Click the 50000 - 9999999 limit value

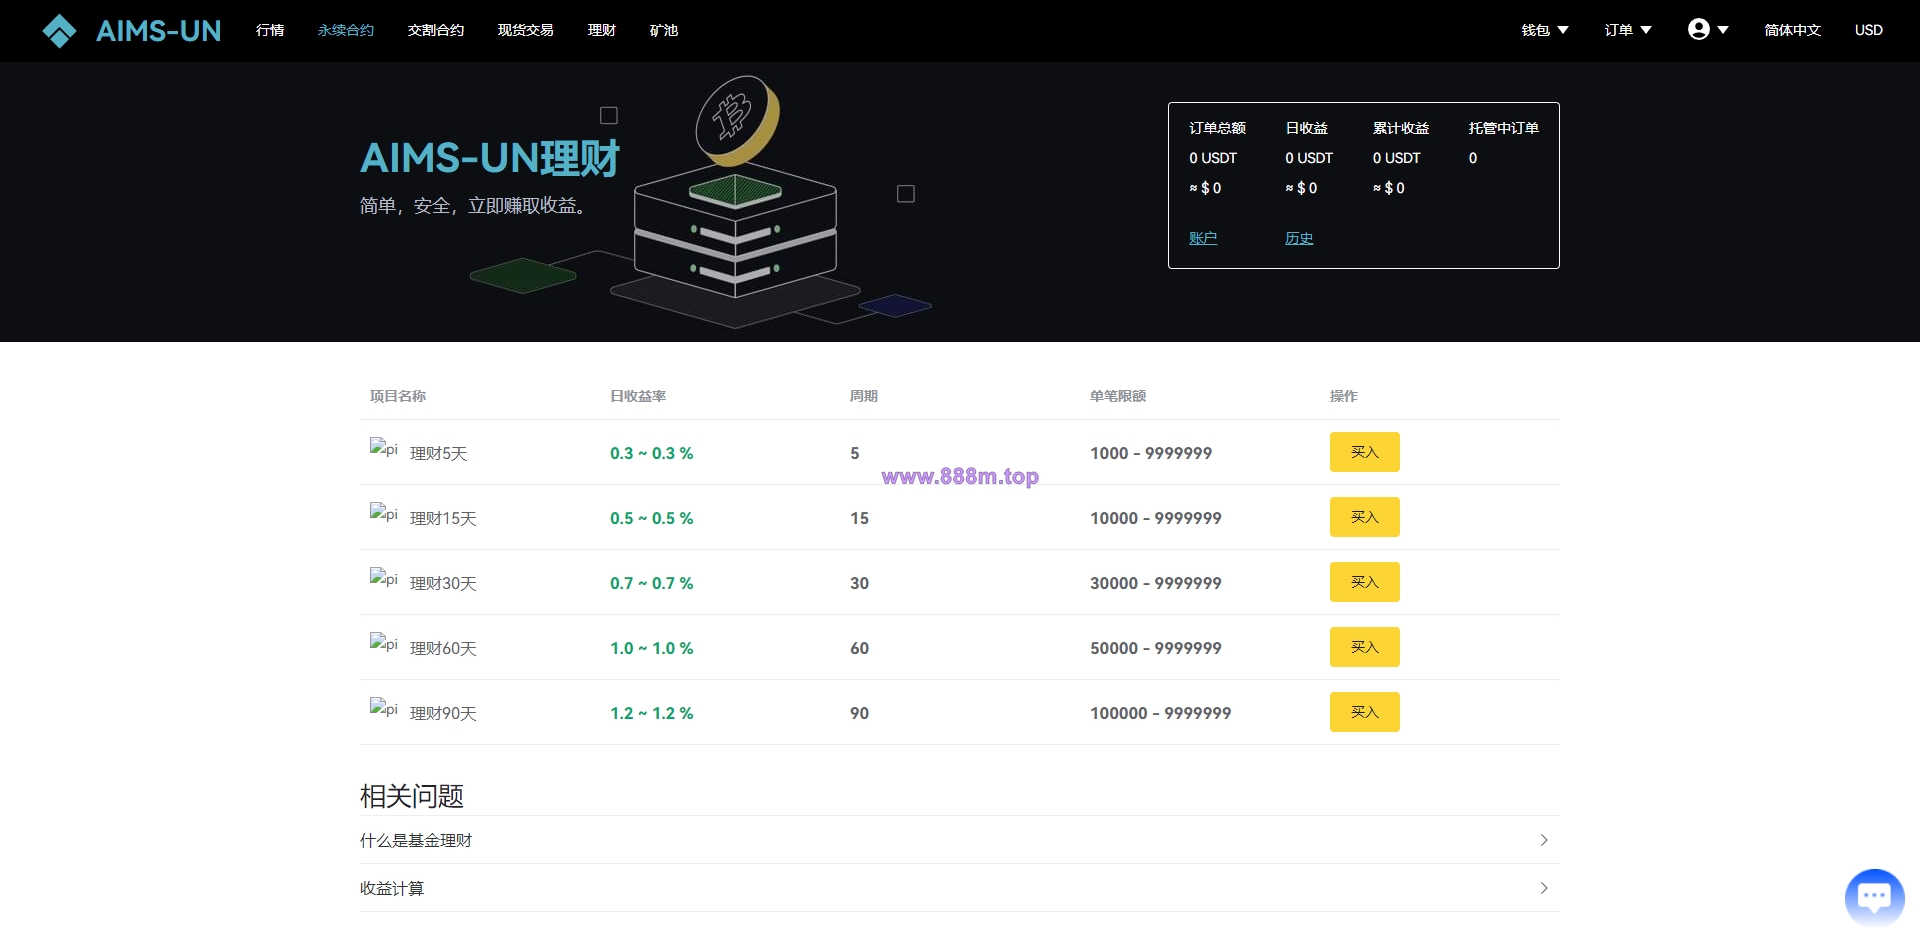(x=1156, y=648)
